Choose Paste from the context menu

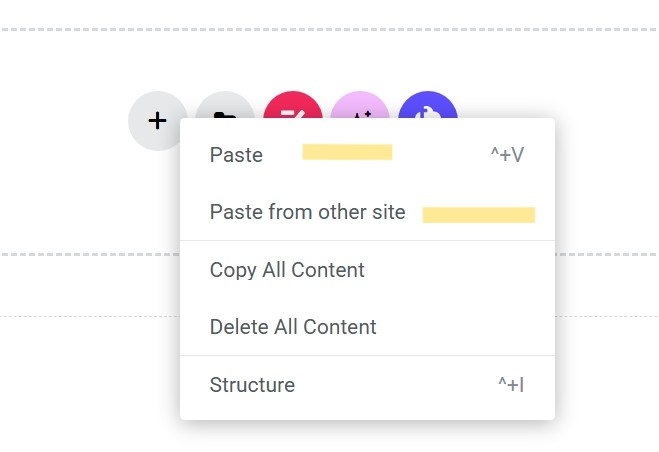[236, 155]
